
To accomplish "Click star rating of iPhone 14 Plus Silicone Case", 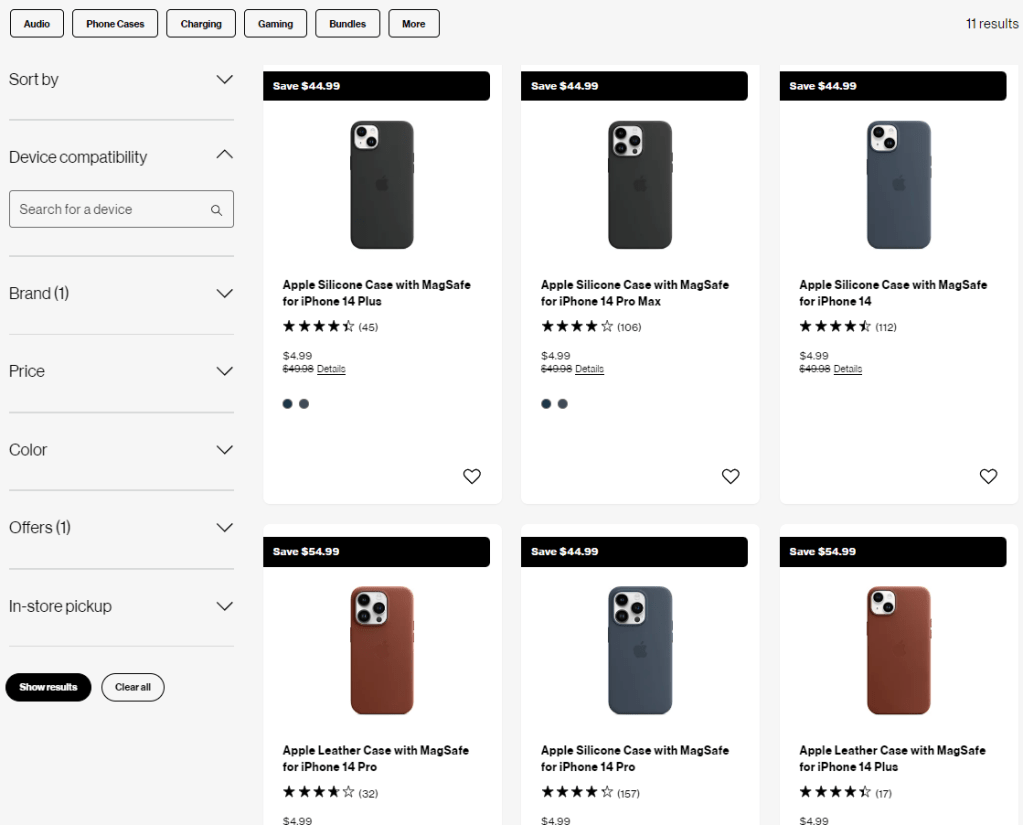I will click(x=318, y=326).
